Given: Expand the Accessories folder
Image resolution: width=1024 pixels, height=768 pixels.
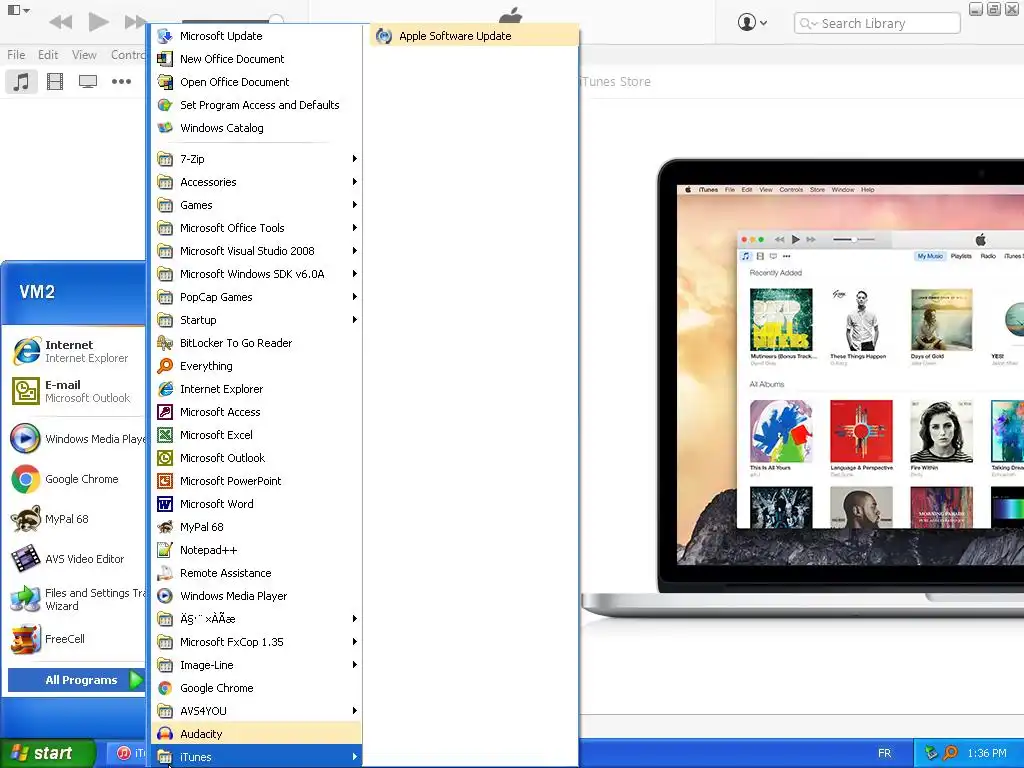Looking at the screenshot, I should [x=256, y=182].
